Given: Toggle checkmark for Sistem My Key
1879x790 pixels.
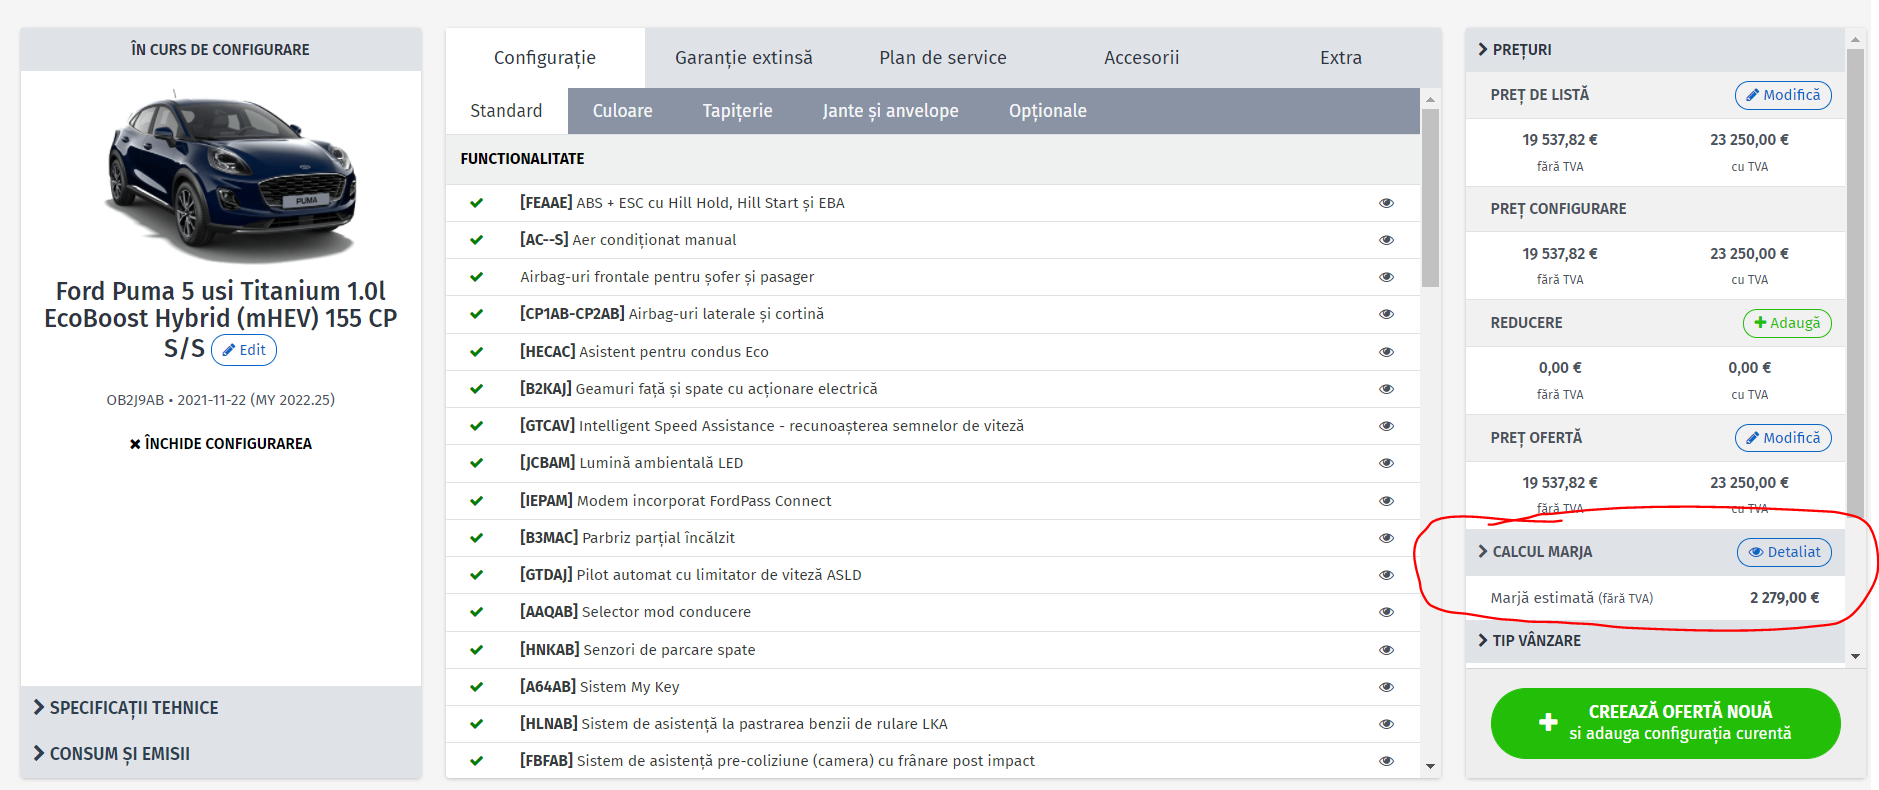Looking at the screenshot, I should 477,687.
